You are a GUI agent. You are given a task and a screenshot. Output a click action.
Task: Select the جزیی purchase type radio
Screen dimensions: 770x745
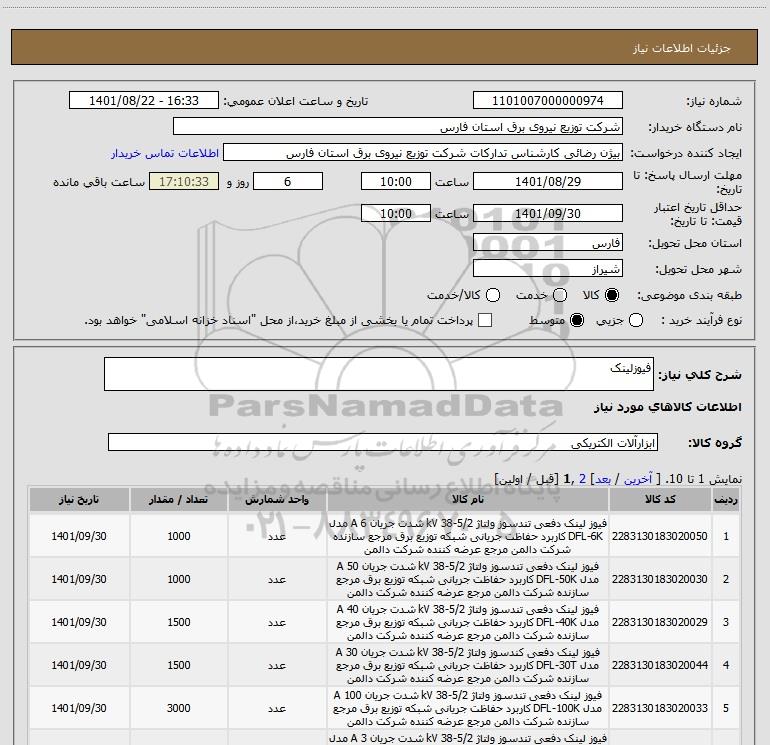click(636, 320)
